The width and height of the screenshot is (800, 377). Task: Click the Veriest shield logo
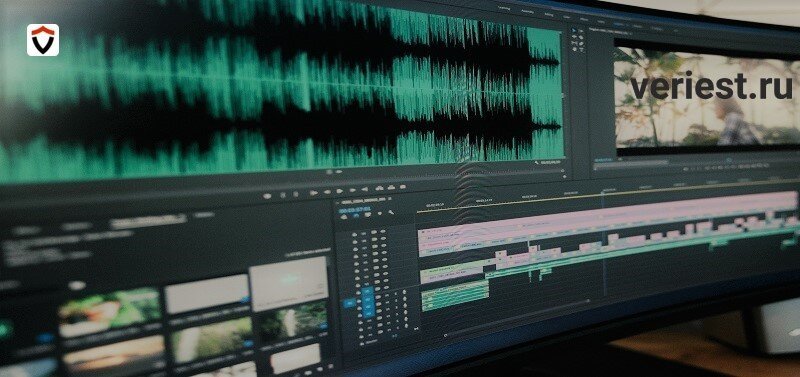click(x=43, y=40)
